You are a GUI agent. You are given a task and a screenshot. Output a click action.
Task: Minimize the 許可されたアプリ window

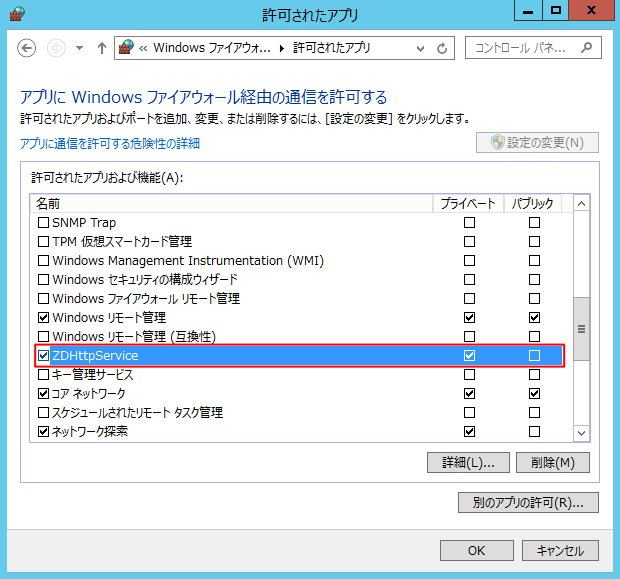point(528,11)
